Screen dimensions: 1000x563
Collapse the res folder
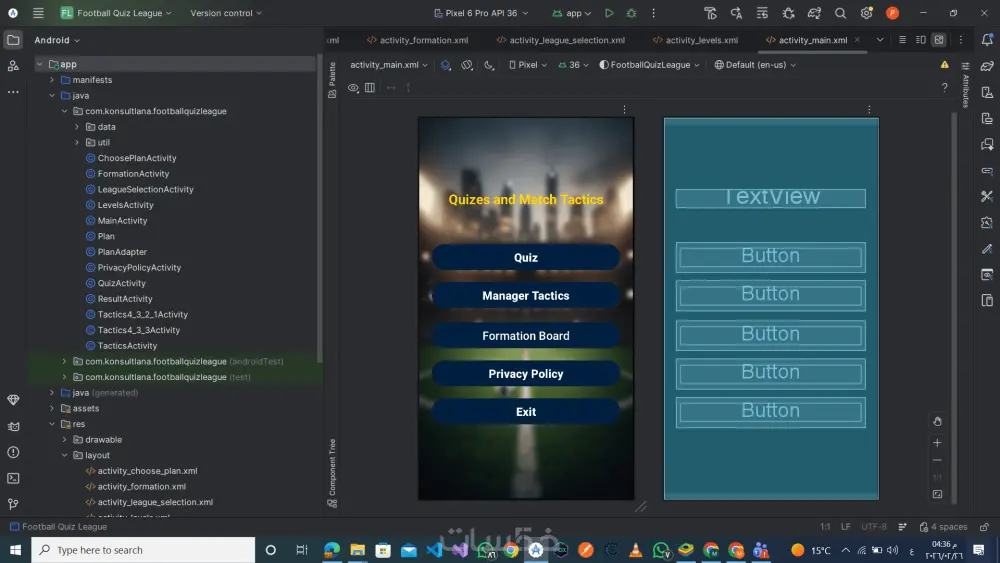pos(52,424)
